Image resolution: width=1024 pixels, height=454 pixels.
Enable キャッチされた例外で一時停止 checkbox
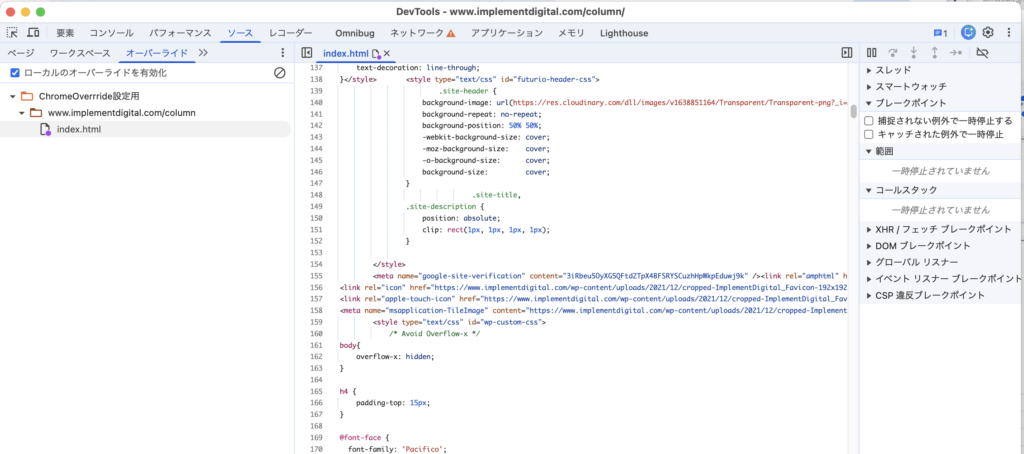(x=869, y=134)
